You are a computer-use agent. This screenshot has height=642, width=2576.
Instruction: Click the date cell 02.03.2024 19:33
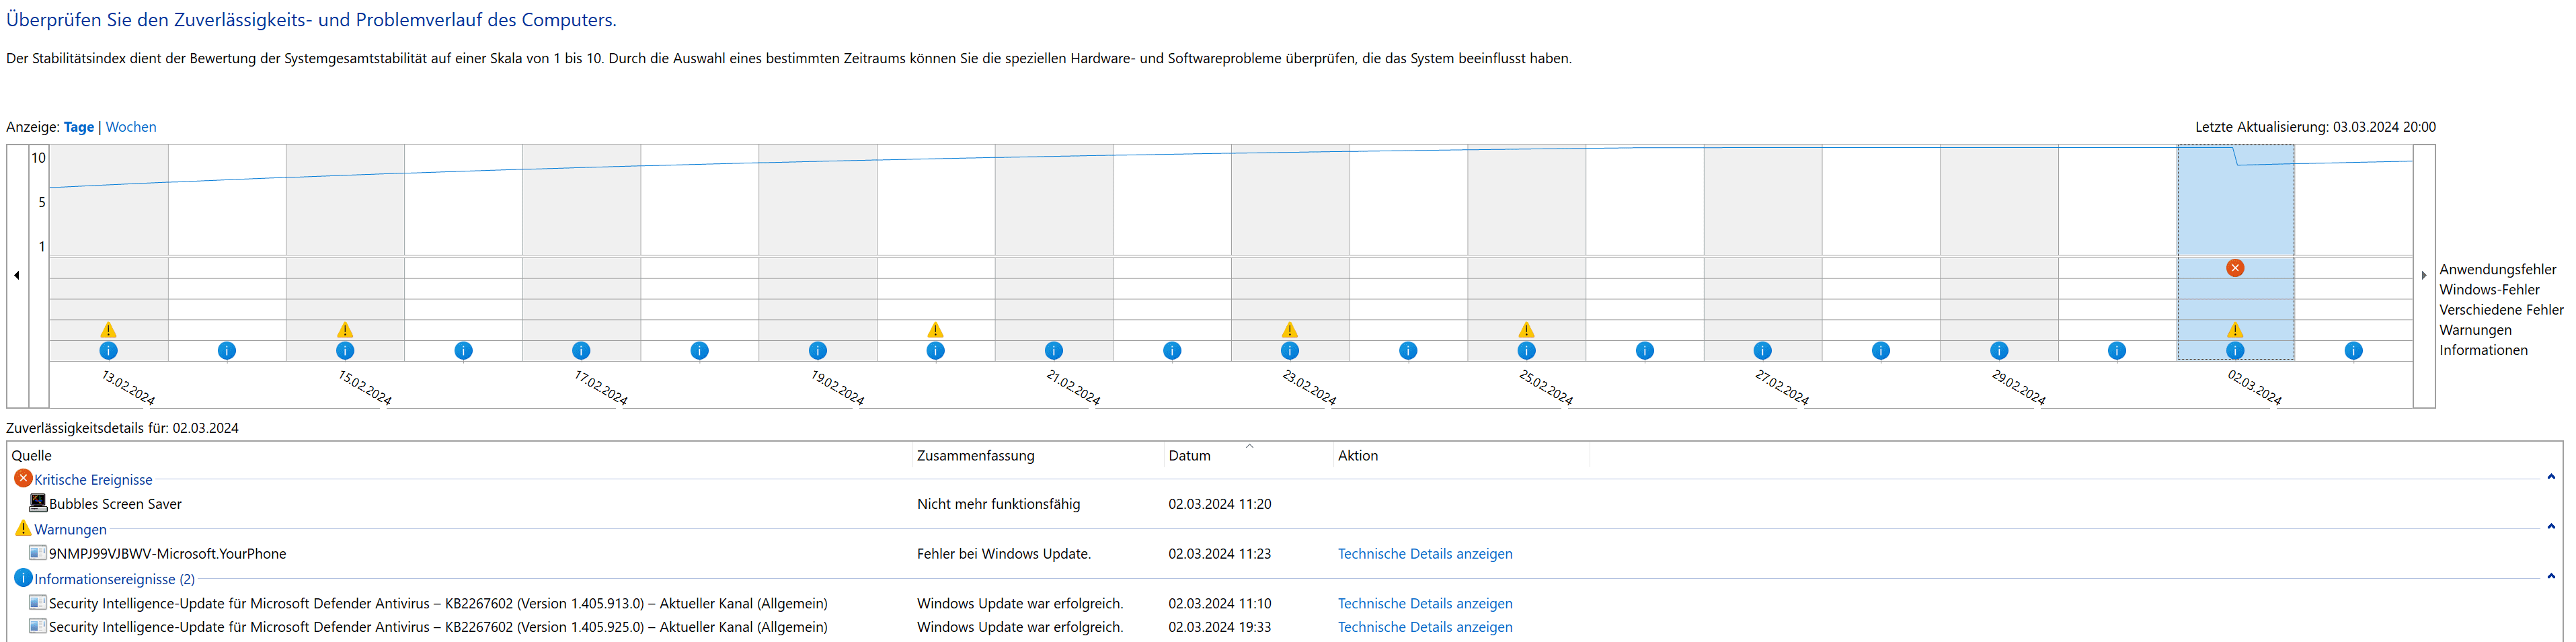(1220, 628)
